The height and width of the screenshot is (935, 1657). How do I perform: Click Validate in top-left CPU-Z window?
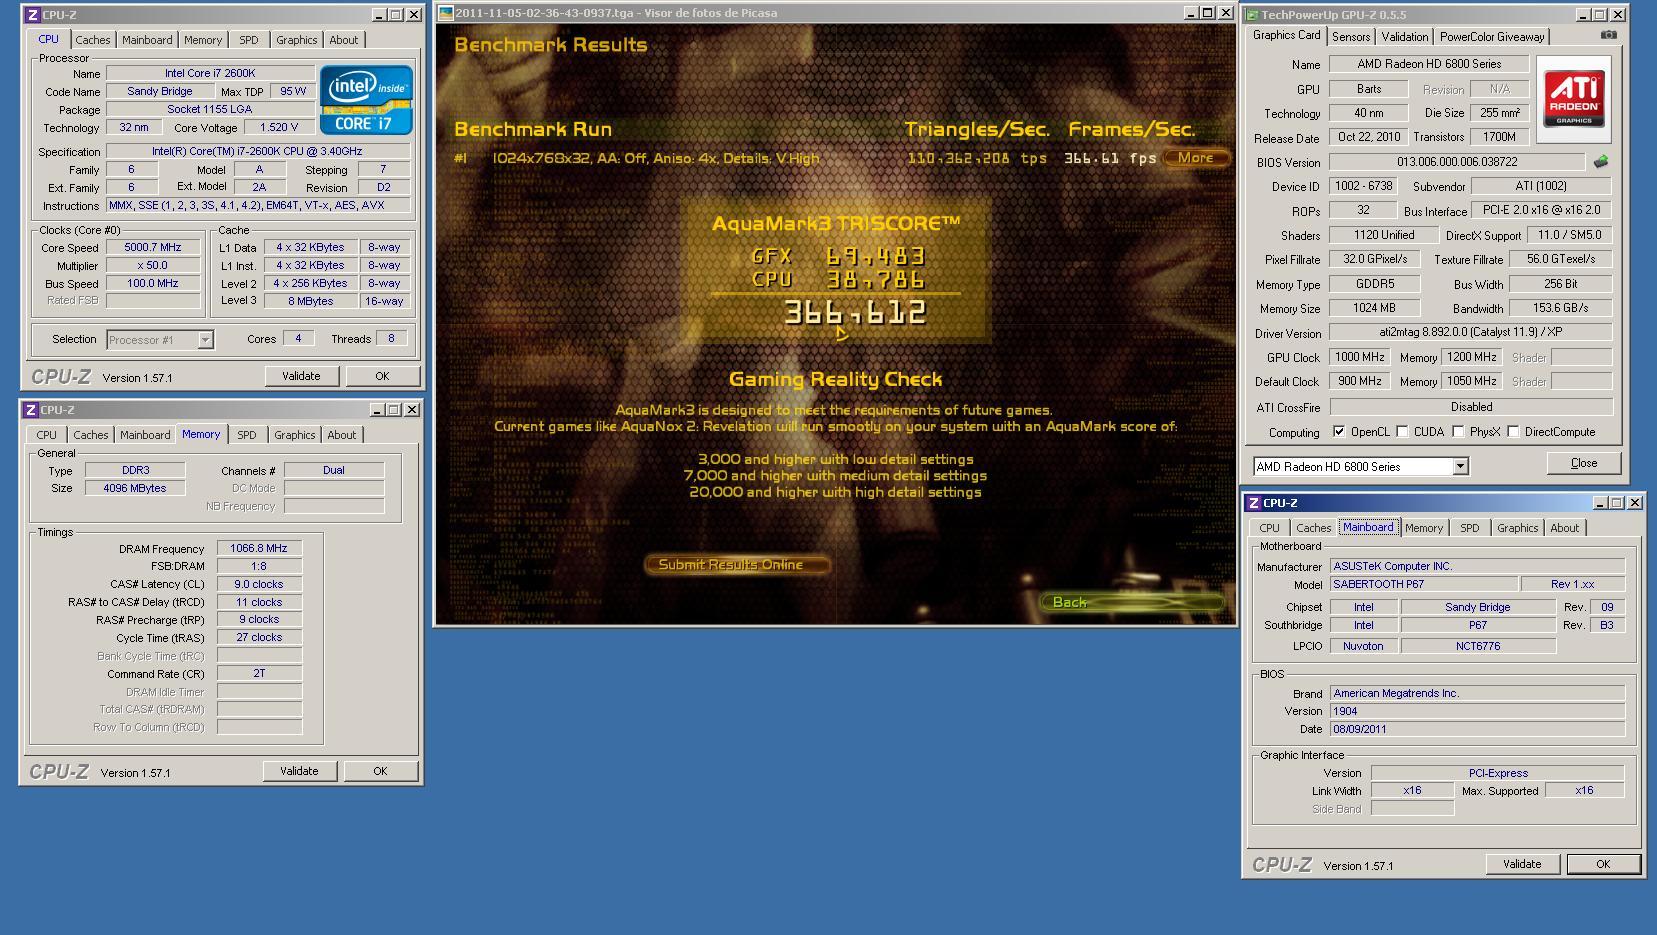pos(301,376)
